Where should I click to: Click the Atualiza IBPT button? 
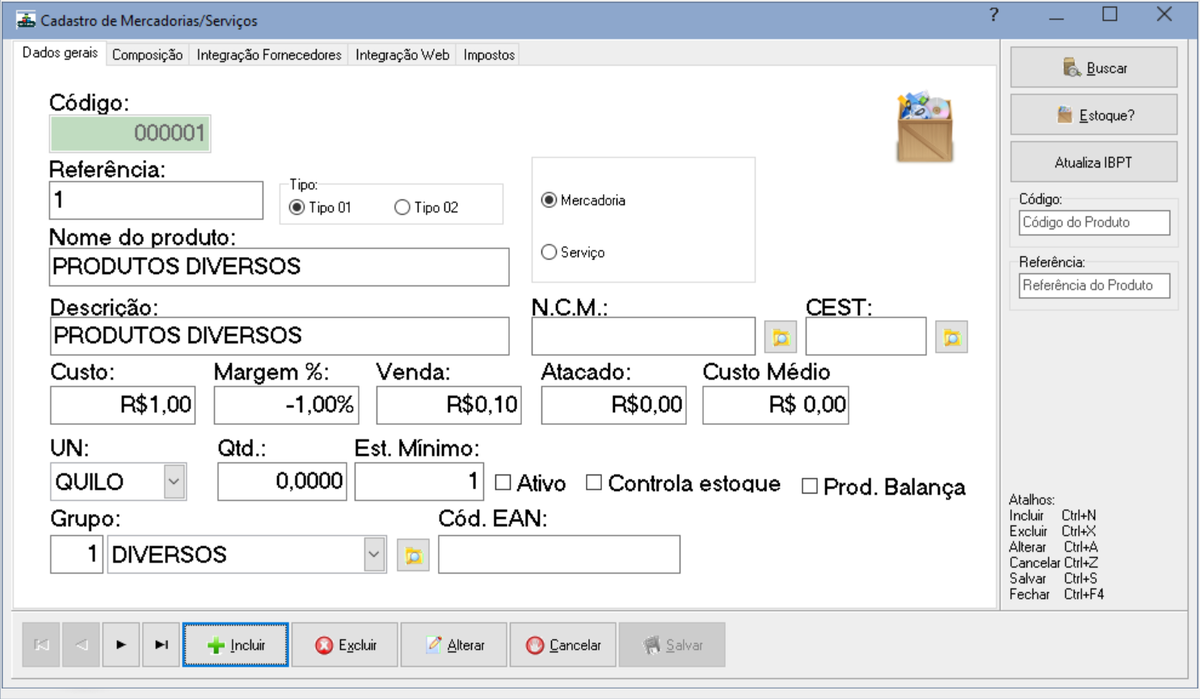[1093, 162]
